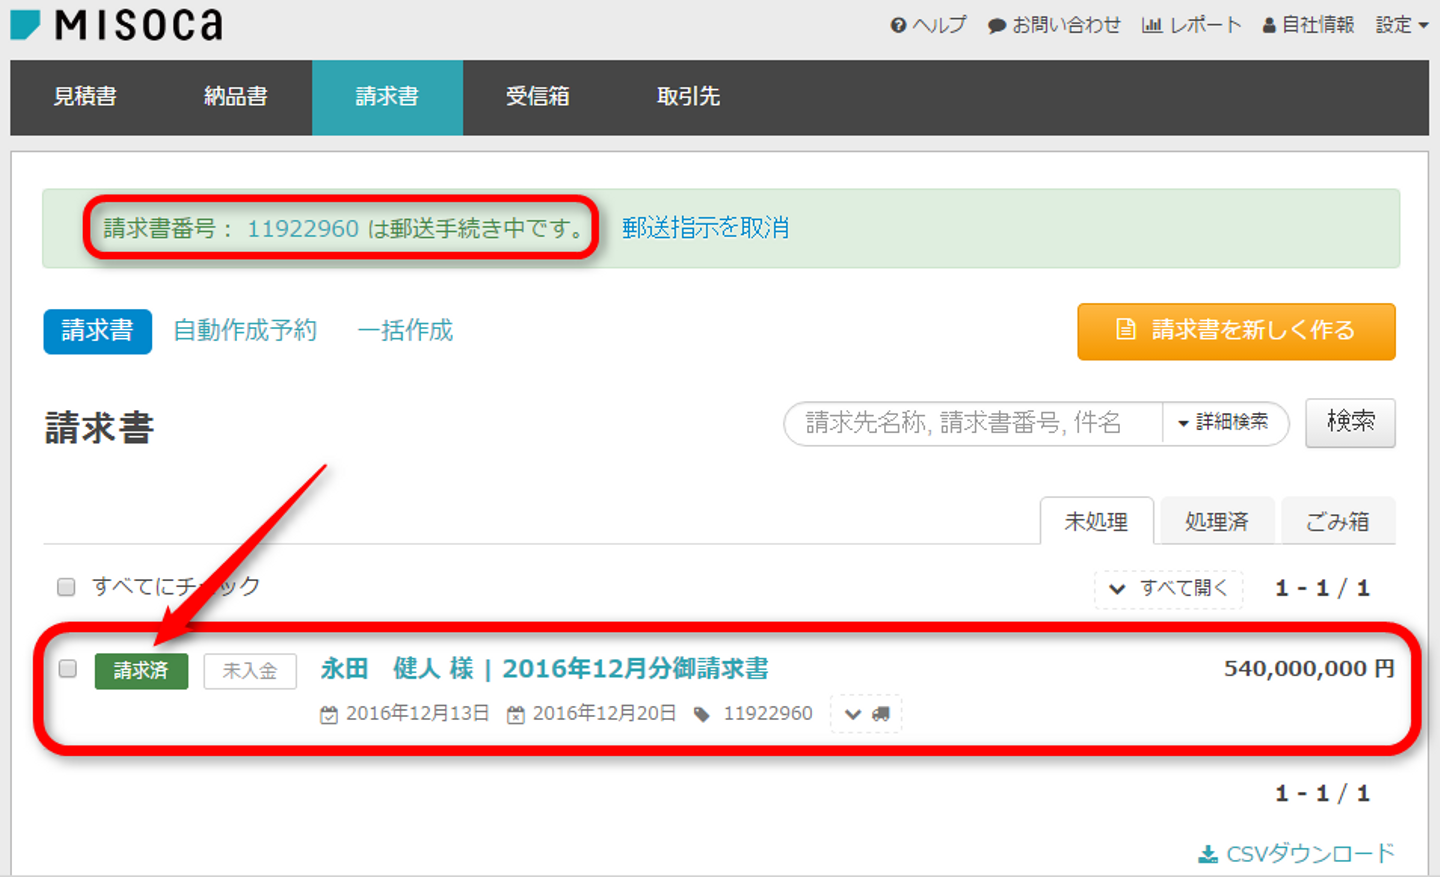Show the 処理済 processed tab
The width and height of the screenshot is (1440, 877).
tap(1216, 521)
